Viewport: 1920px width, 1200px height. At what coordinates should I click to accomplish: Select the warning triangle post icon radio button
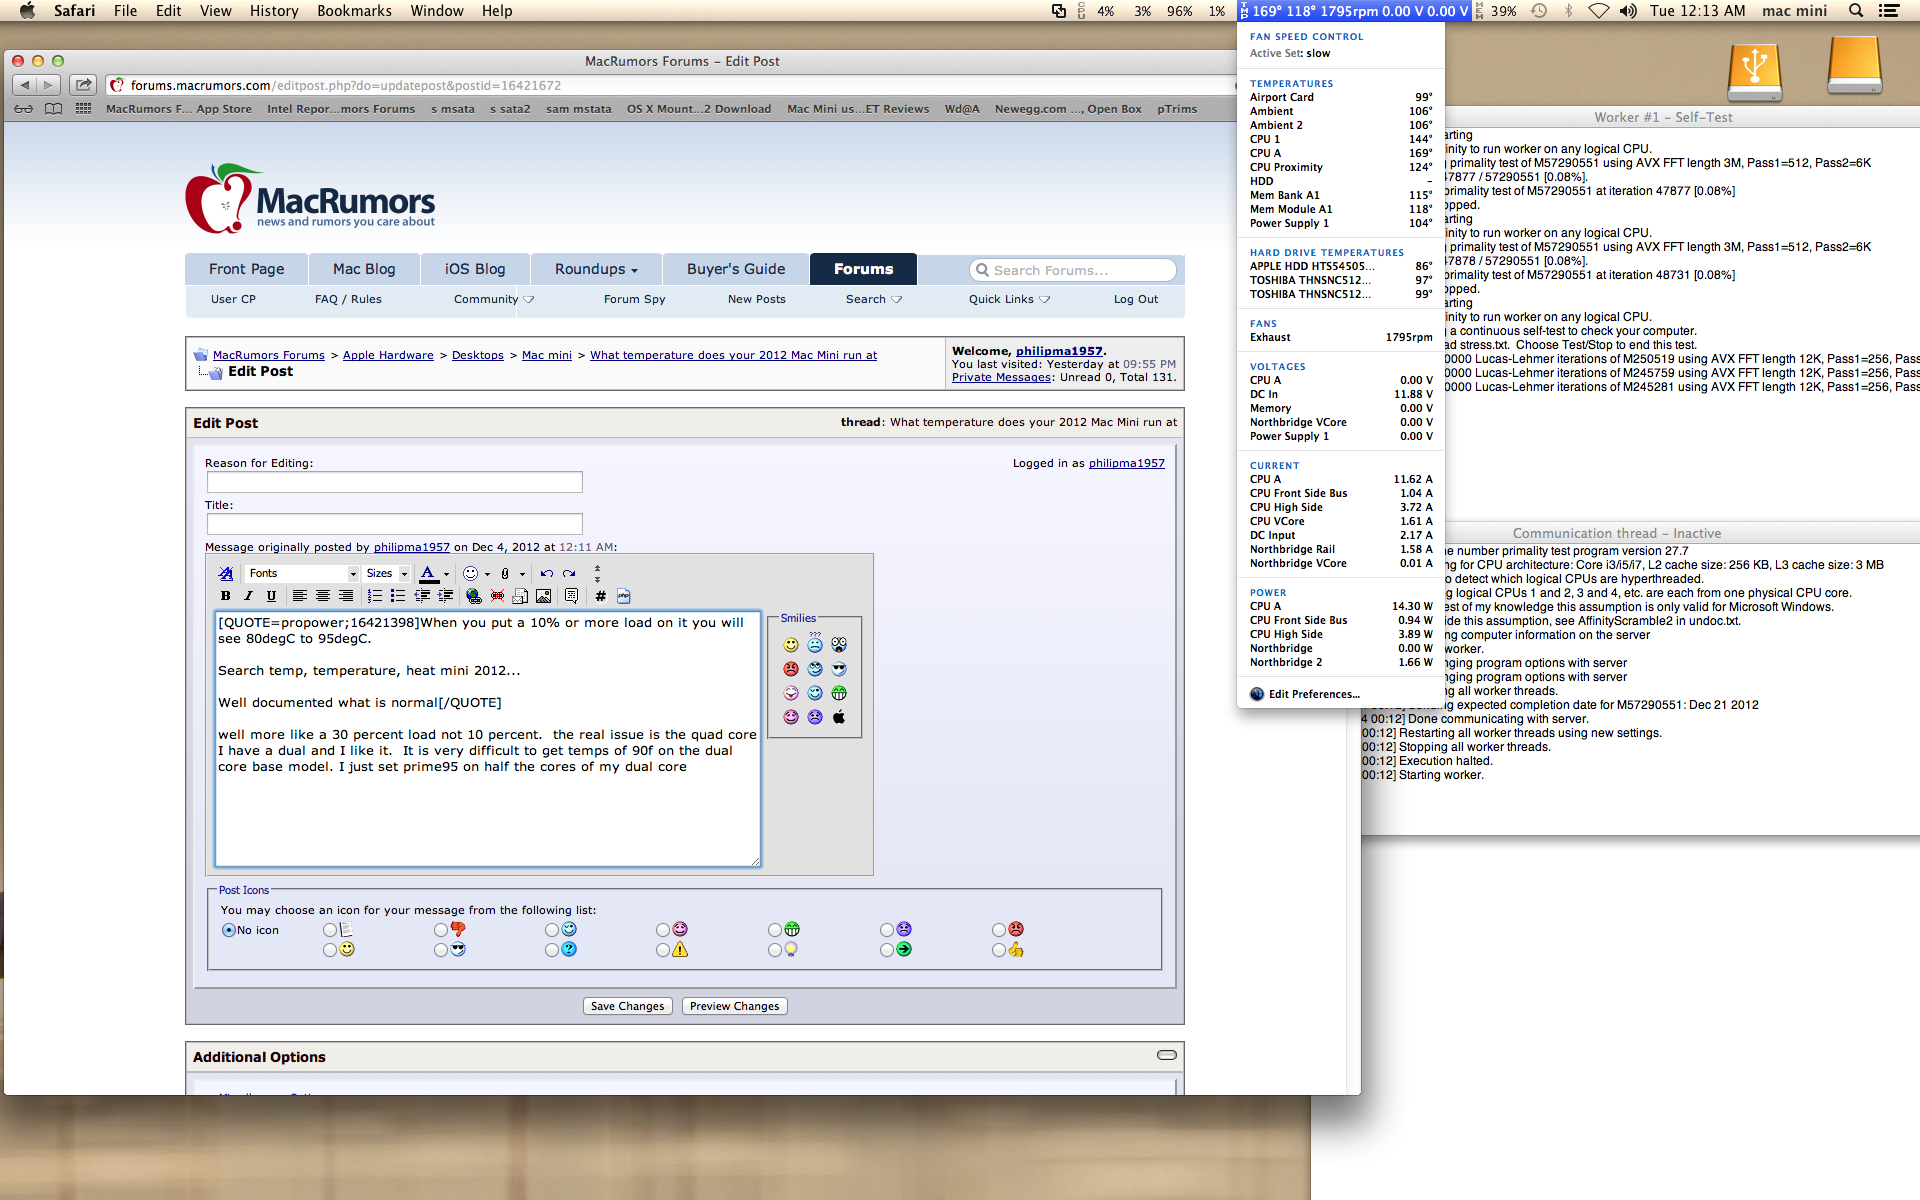pos(663,950)
